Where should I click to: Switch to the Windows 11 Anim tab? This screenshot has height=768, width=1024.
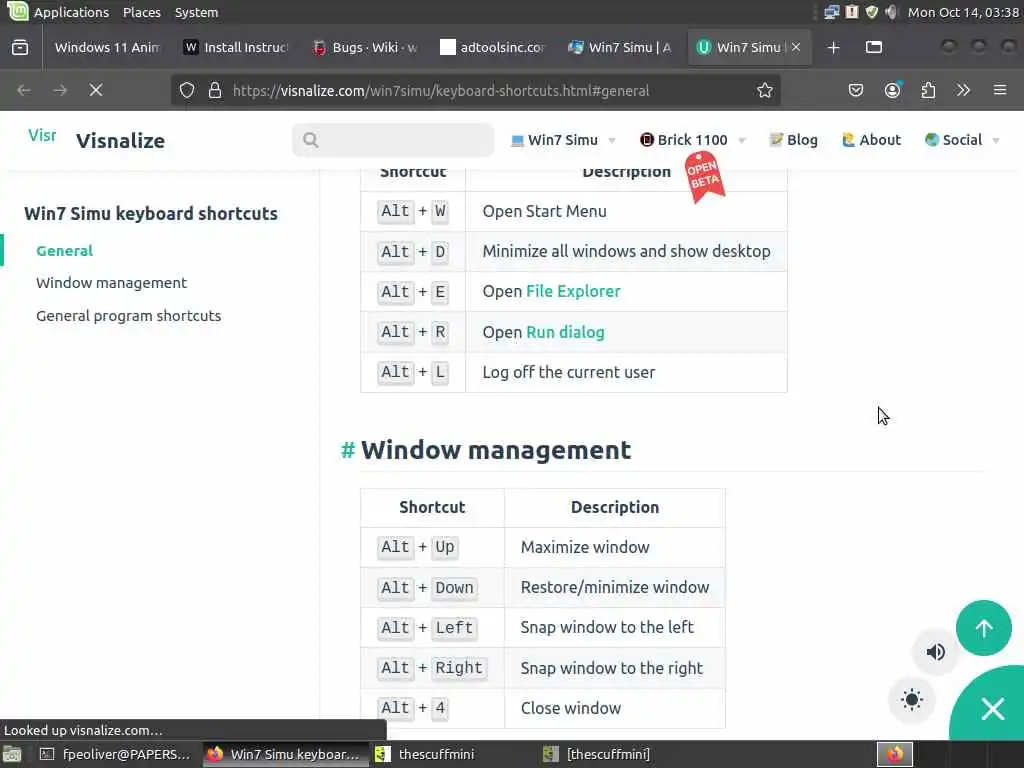click(107, 47)
